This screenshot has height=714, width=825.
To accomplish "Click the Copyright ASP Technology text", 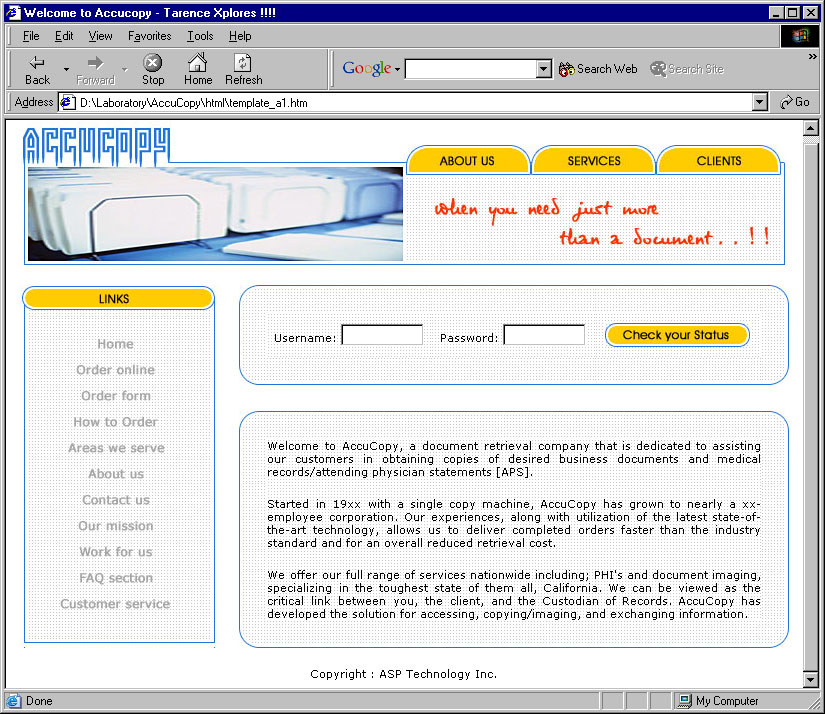I will (404, 674).
